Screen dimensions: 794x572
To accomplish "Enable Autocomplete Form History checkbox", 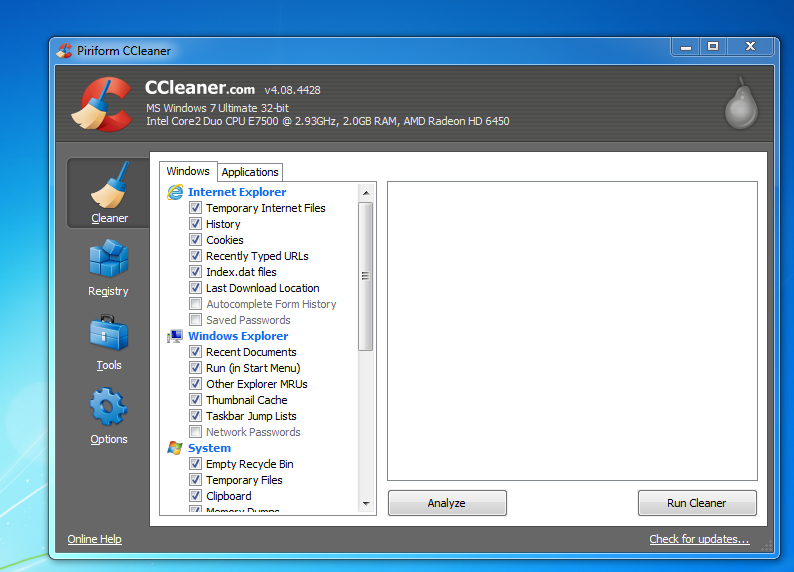I will pos(195,304).
